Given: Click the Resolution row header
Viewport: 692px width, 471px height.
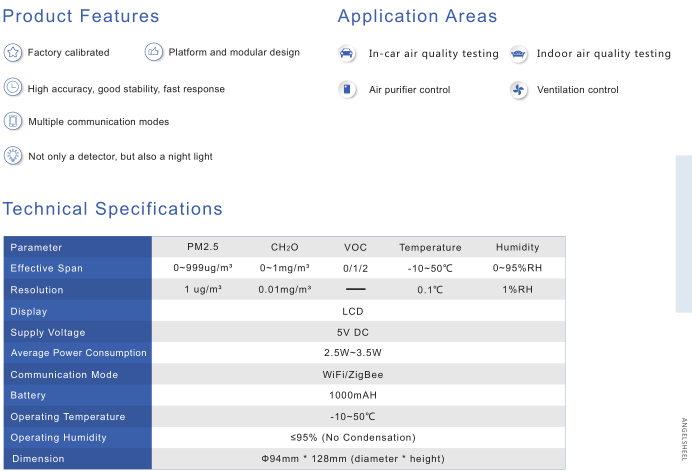Looking at the screenshot, I should pyautogui.click(x=78, y=290).
